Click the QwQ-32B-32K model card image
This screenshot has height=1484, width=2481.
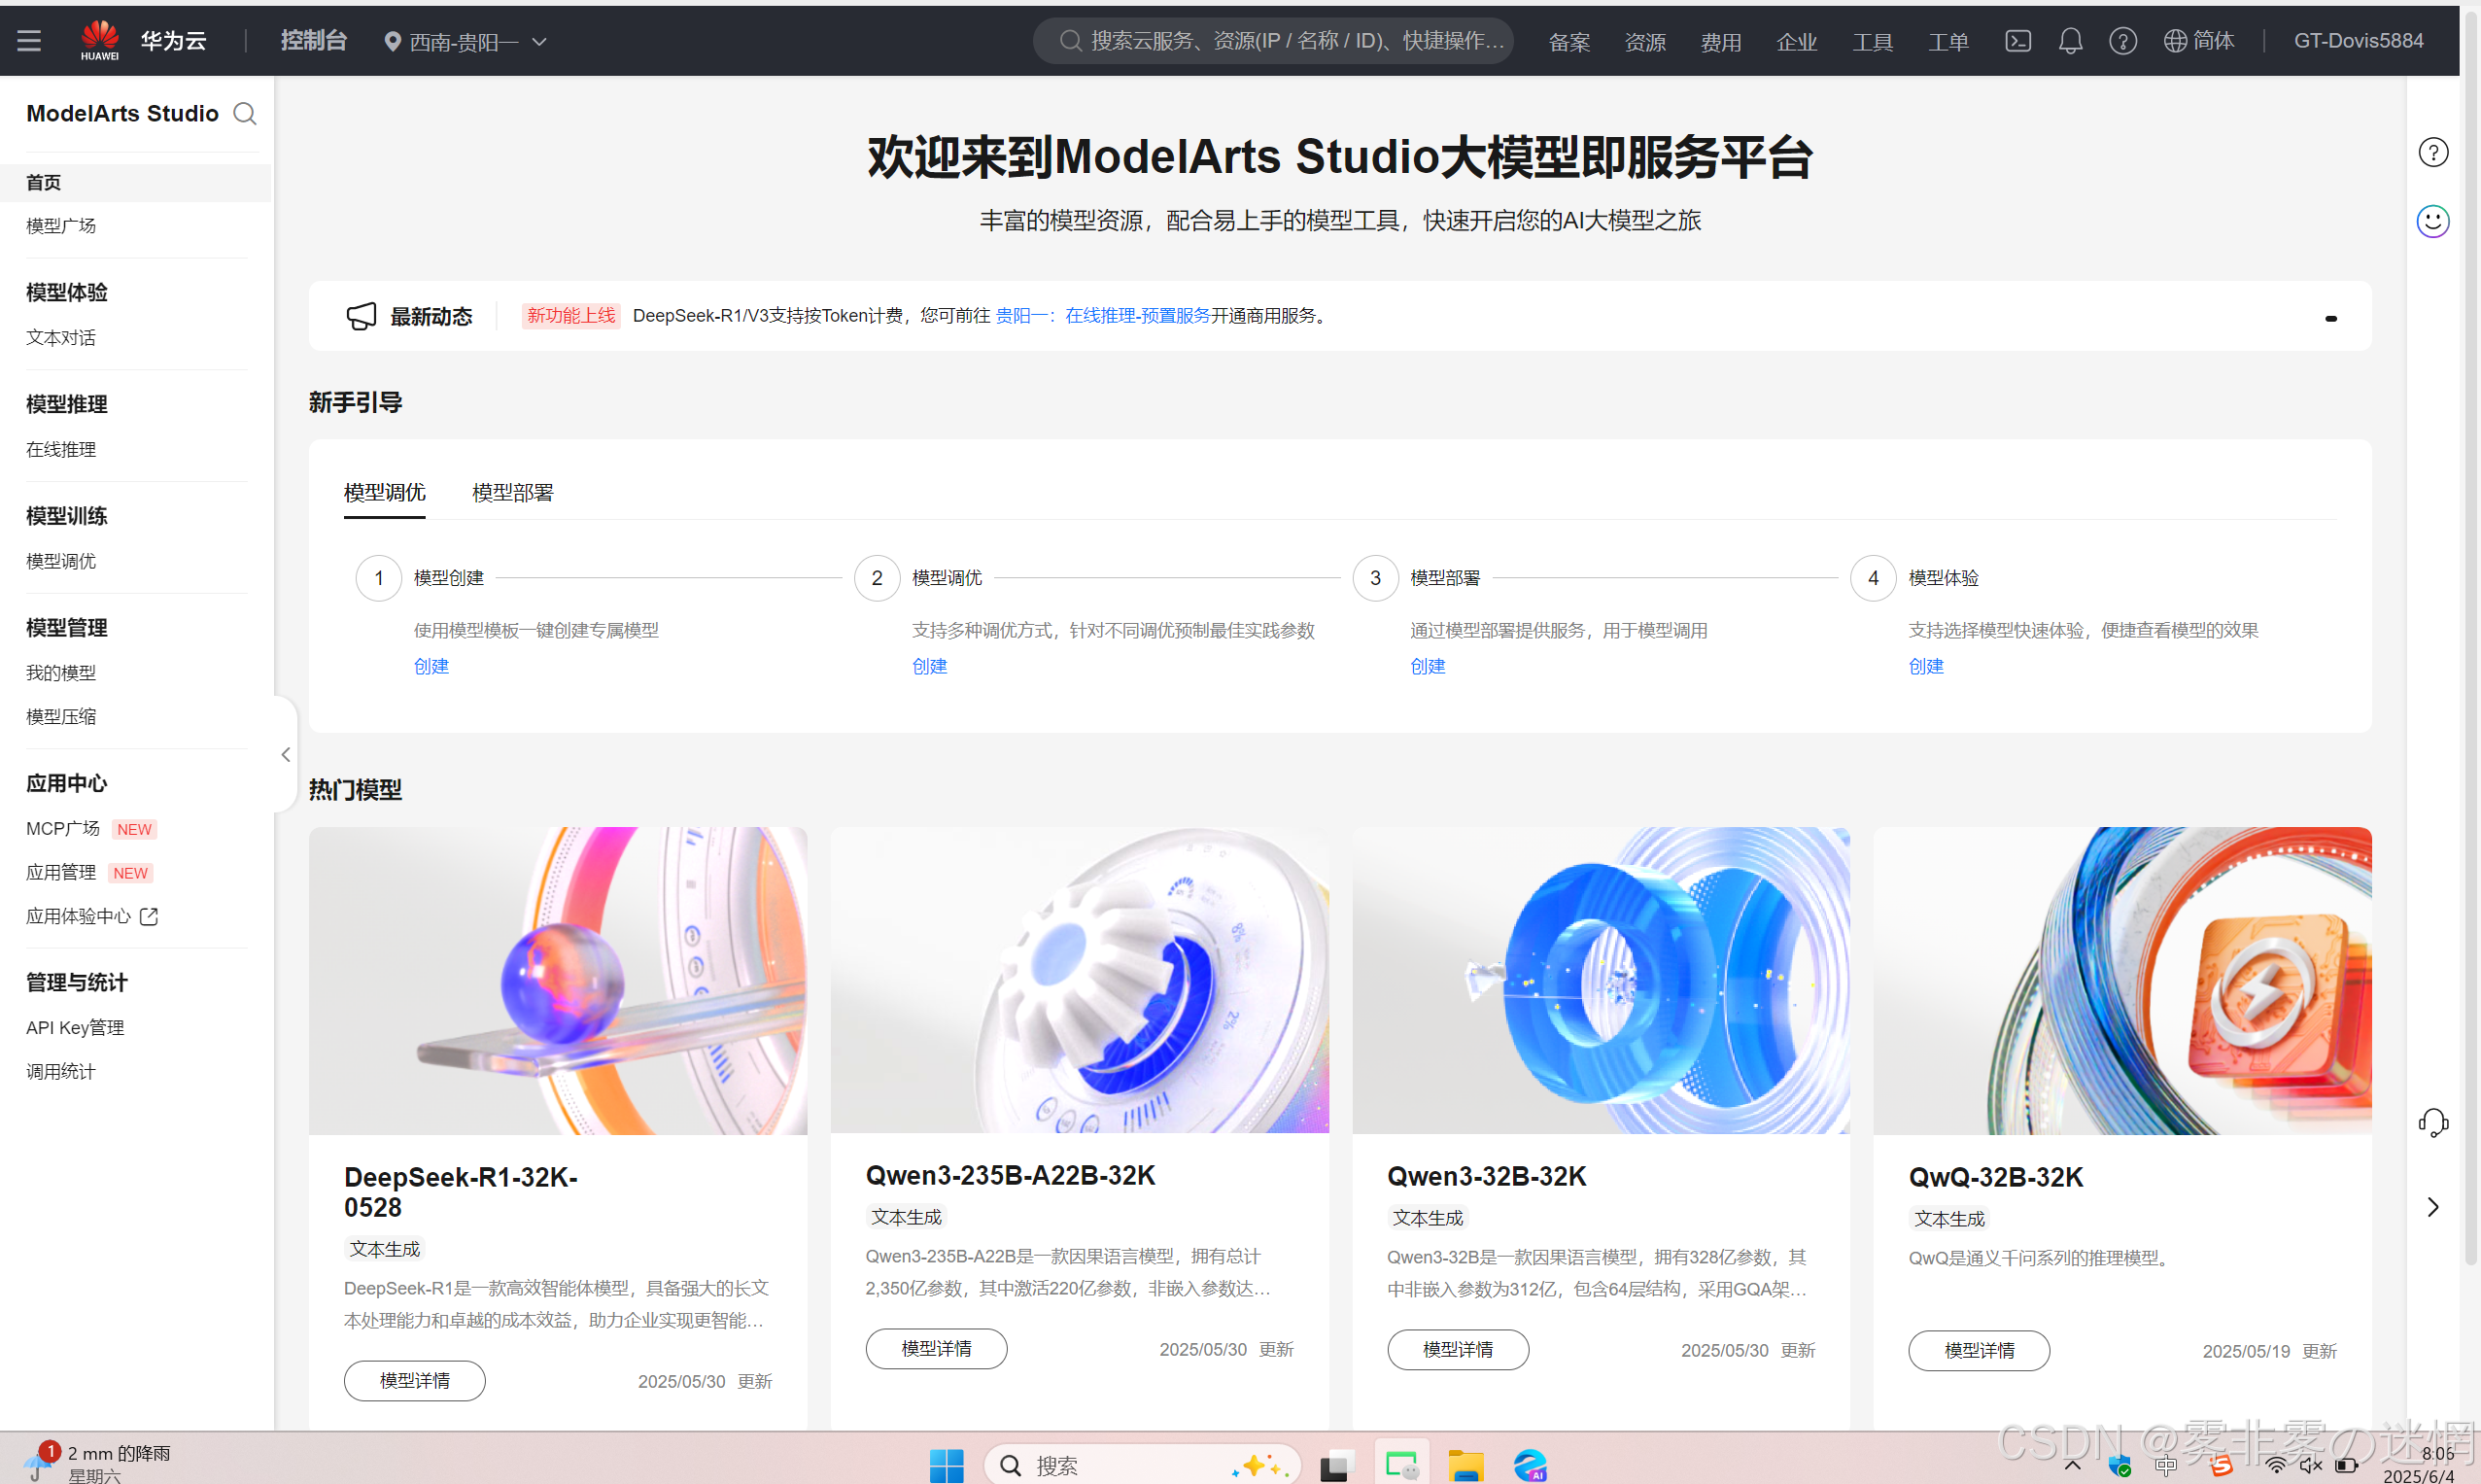coord(2122,981)
